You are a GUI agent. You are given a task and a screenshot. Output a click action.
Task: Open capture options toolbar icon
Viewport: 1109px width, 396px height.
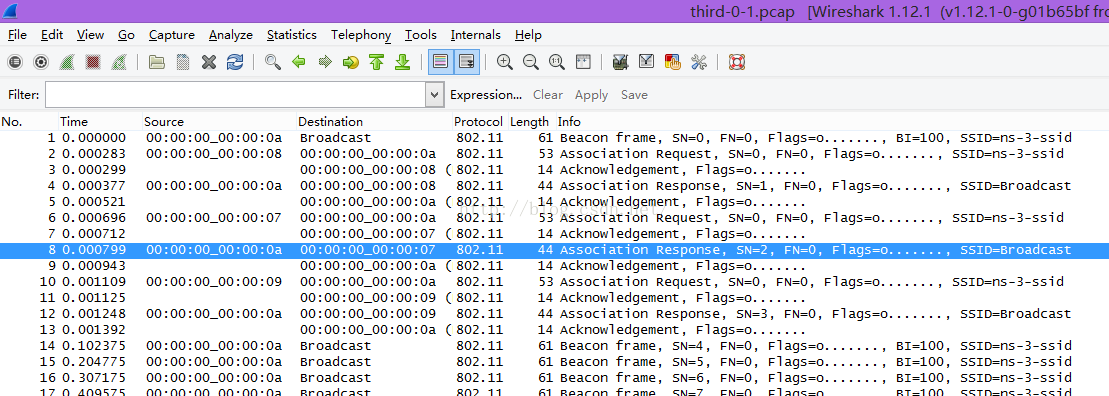[41, 62]
